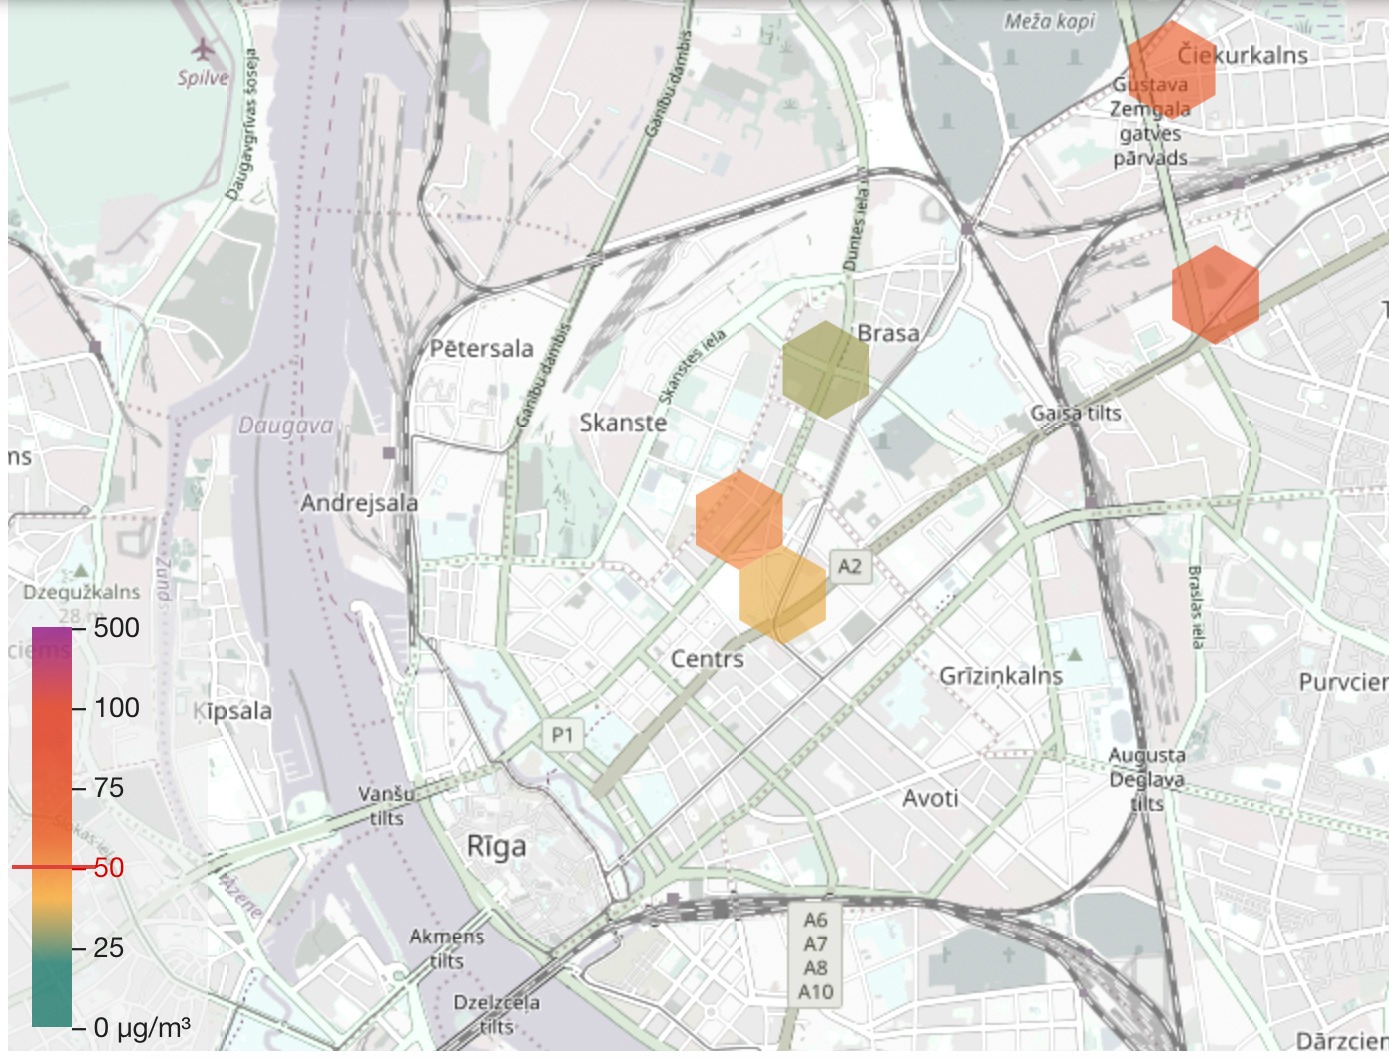Viewport: 1389px width, 1059px height.
Task: Click the Pētersala label
Action: [482, 349]
